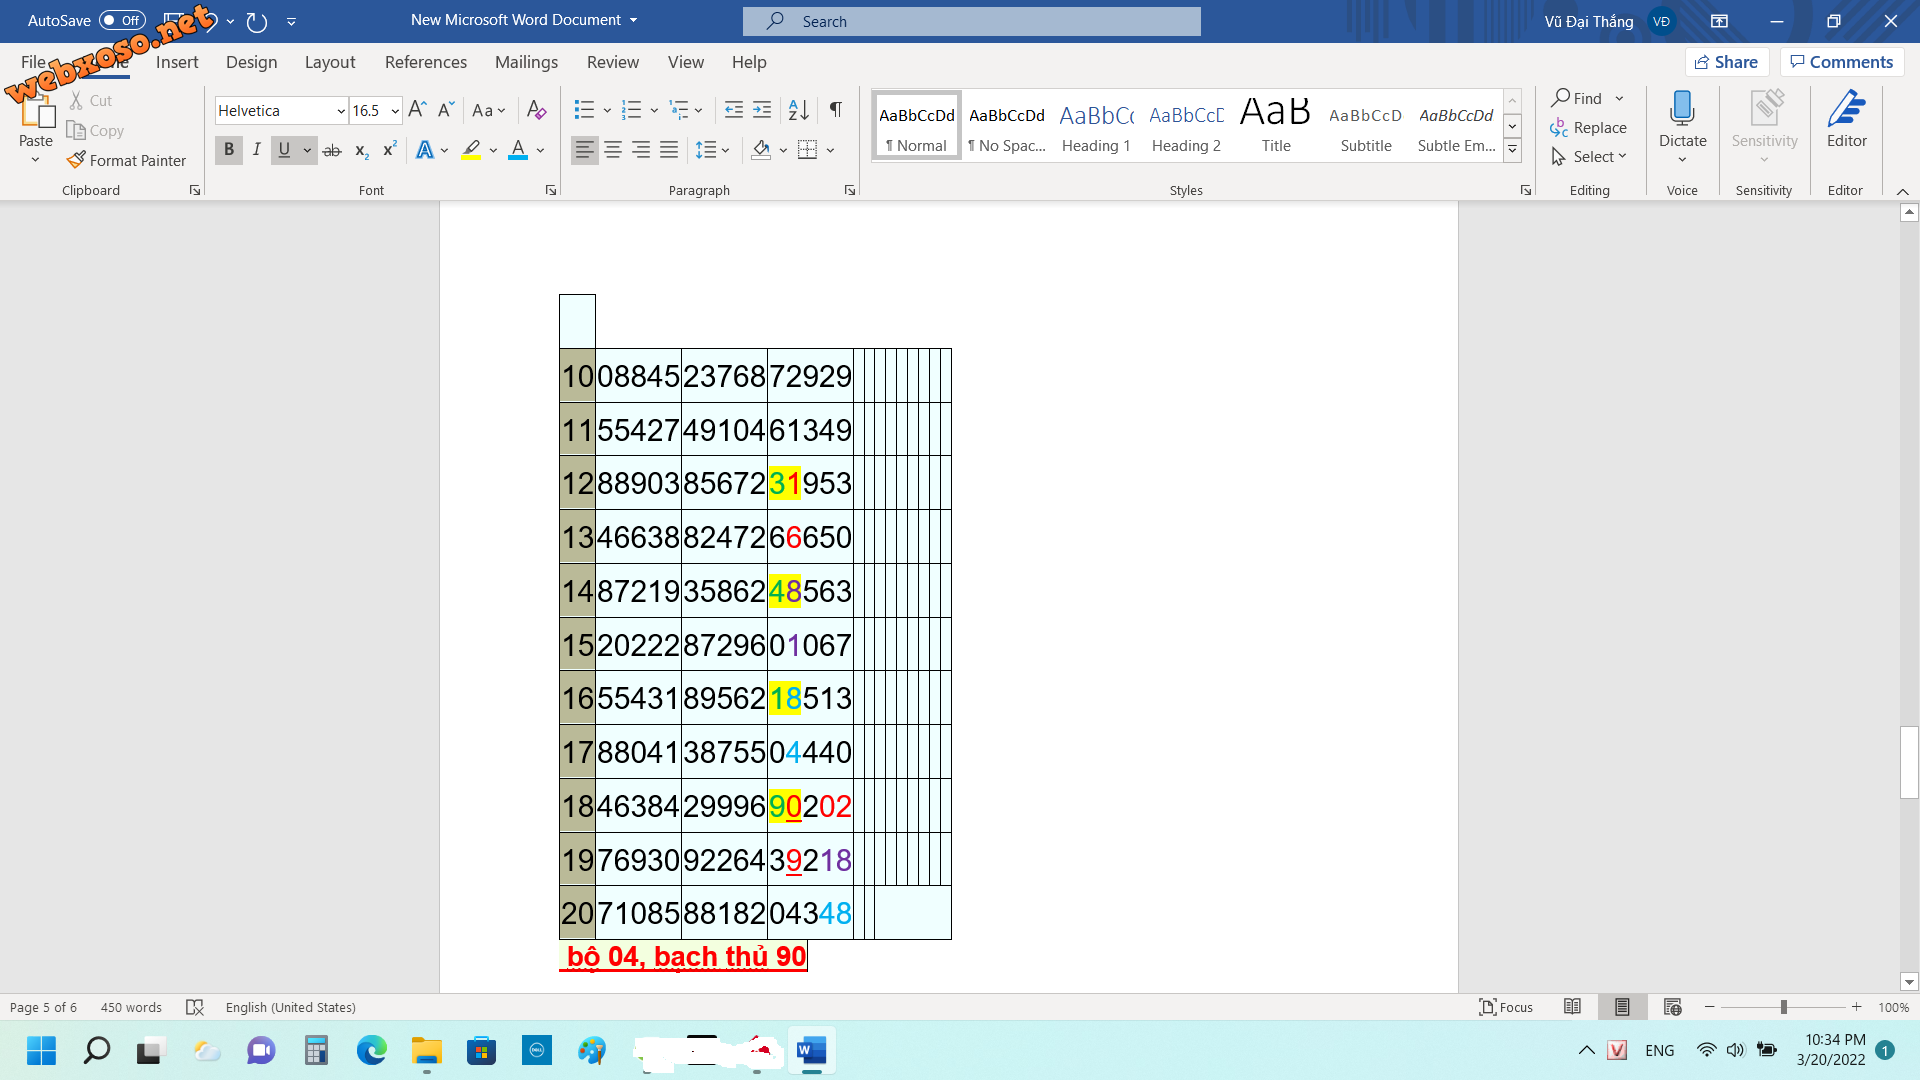Image resolution: width=1920 pixels, height=1080 pixels.
Task: Open Ribbon Display Options
Action: (1720, 21)
